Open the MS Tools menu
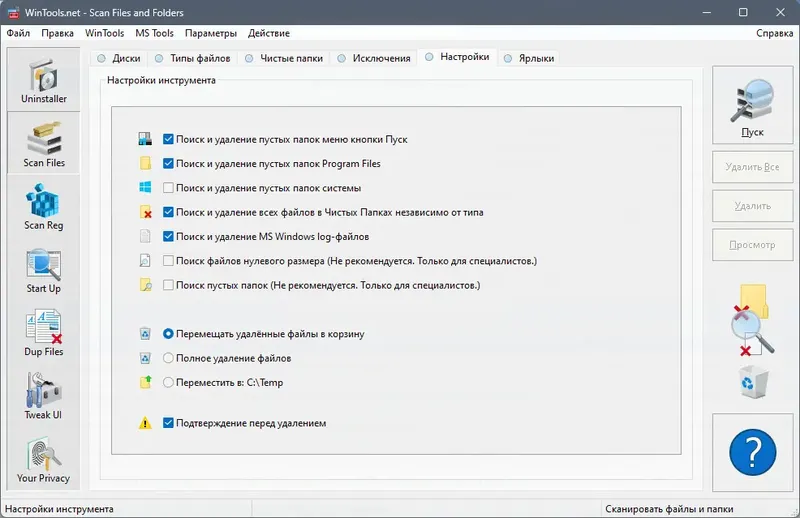 (154, 33)
